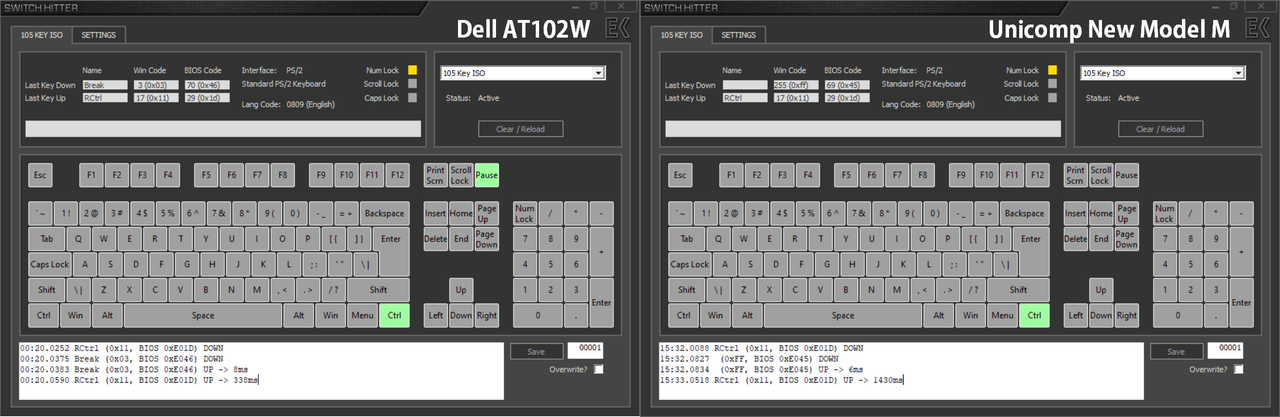The height and width of the screenshot is (417, 1280).
Task: Click Right arrow key in Unicomp window
Action: click(1126, 315)
